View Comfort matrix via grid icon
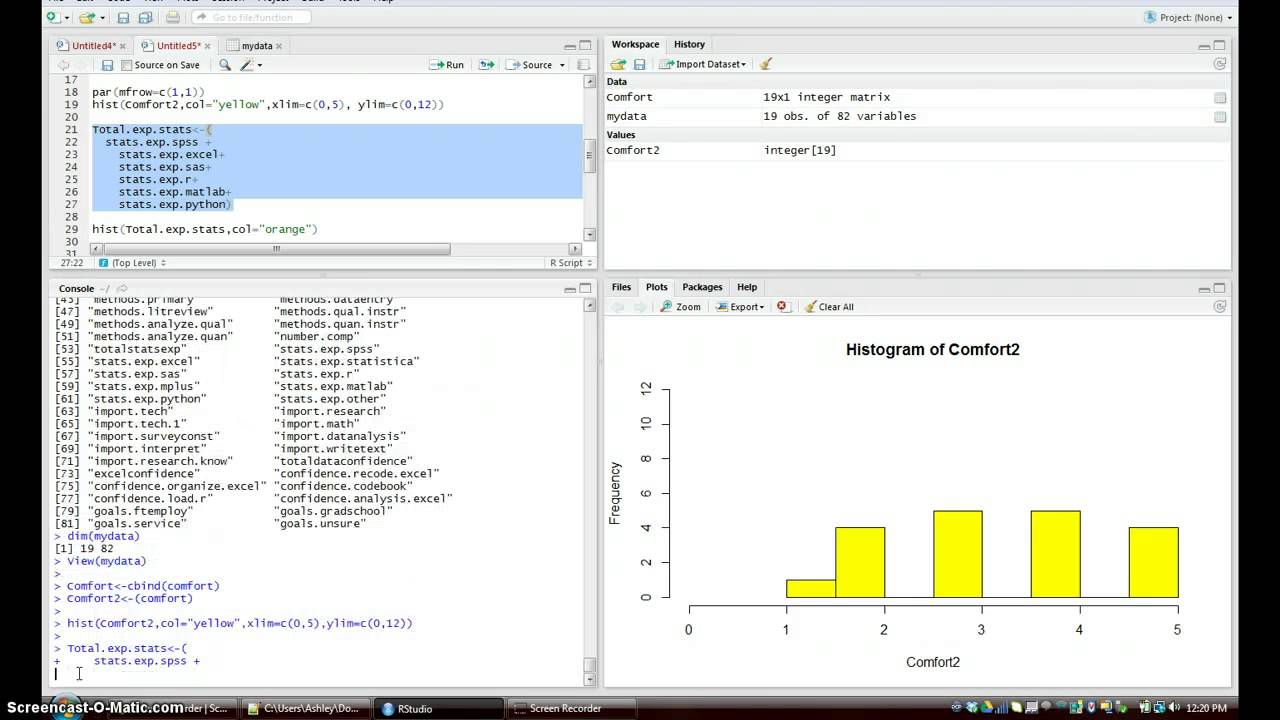 [1220, 98]
